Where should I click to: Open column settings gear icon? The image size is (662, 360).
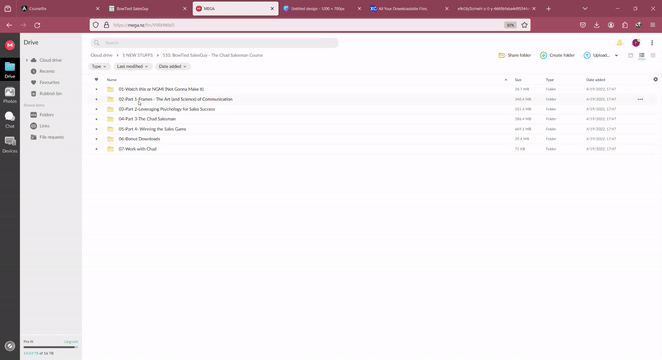click(x=655, y=79)
